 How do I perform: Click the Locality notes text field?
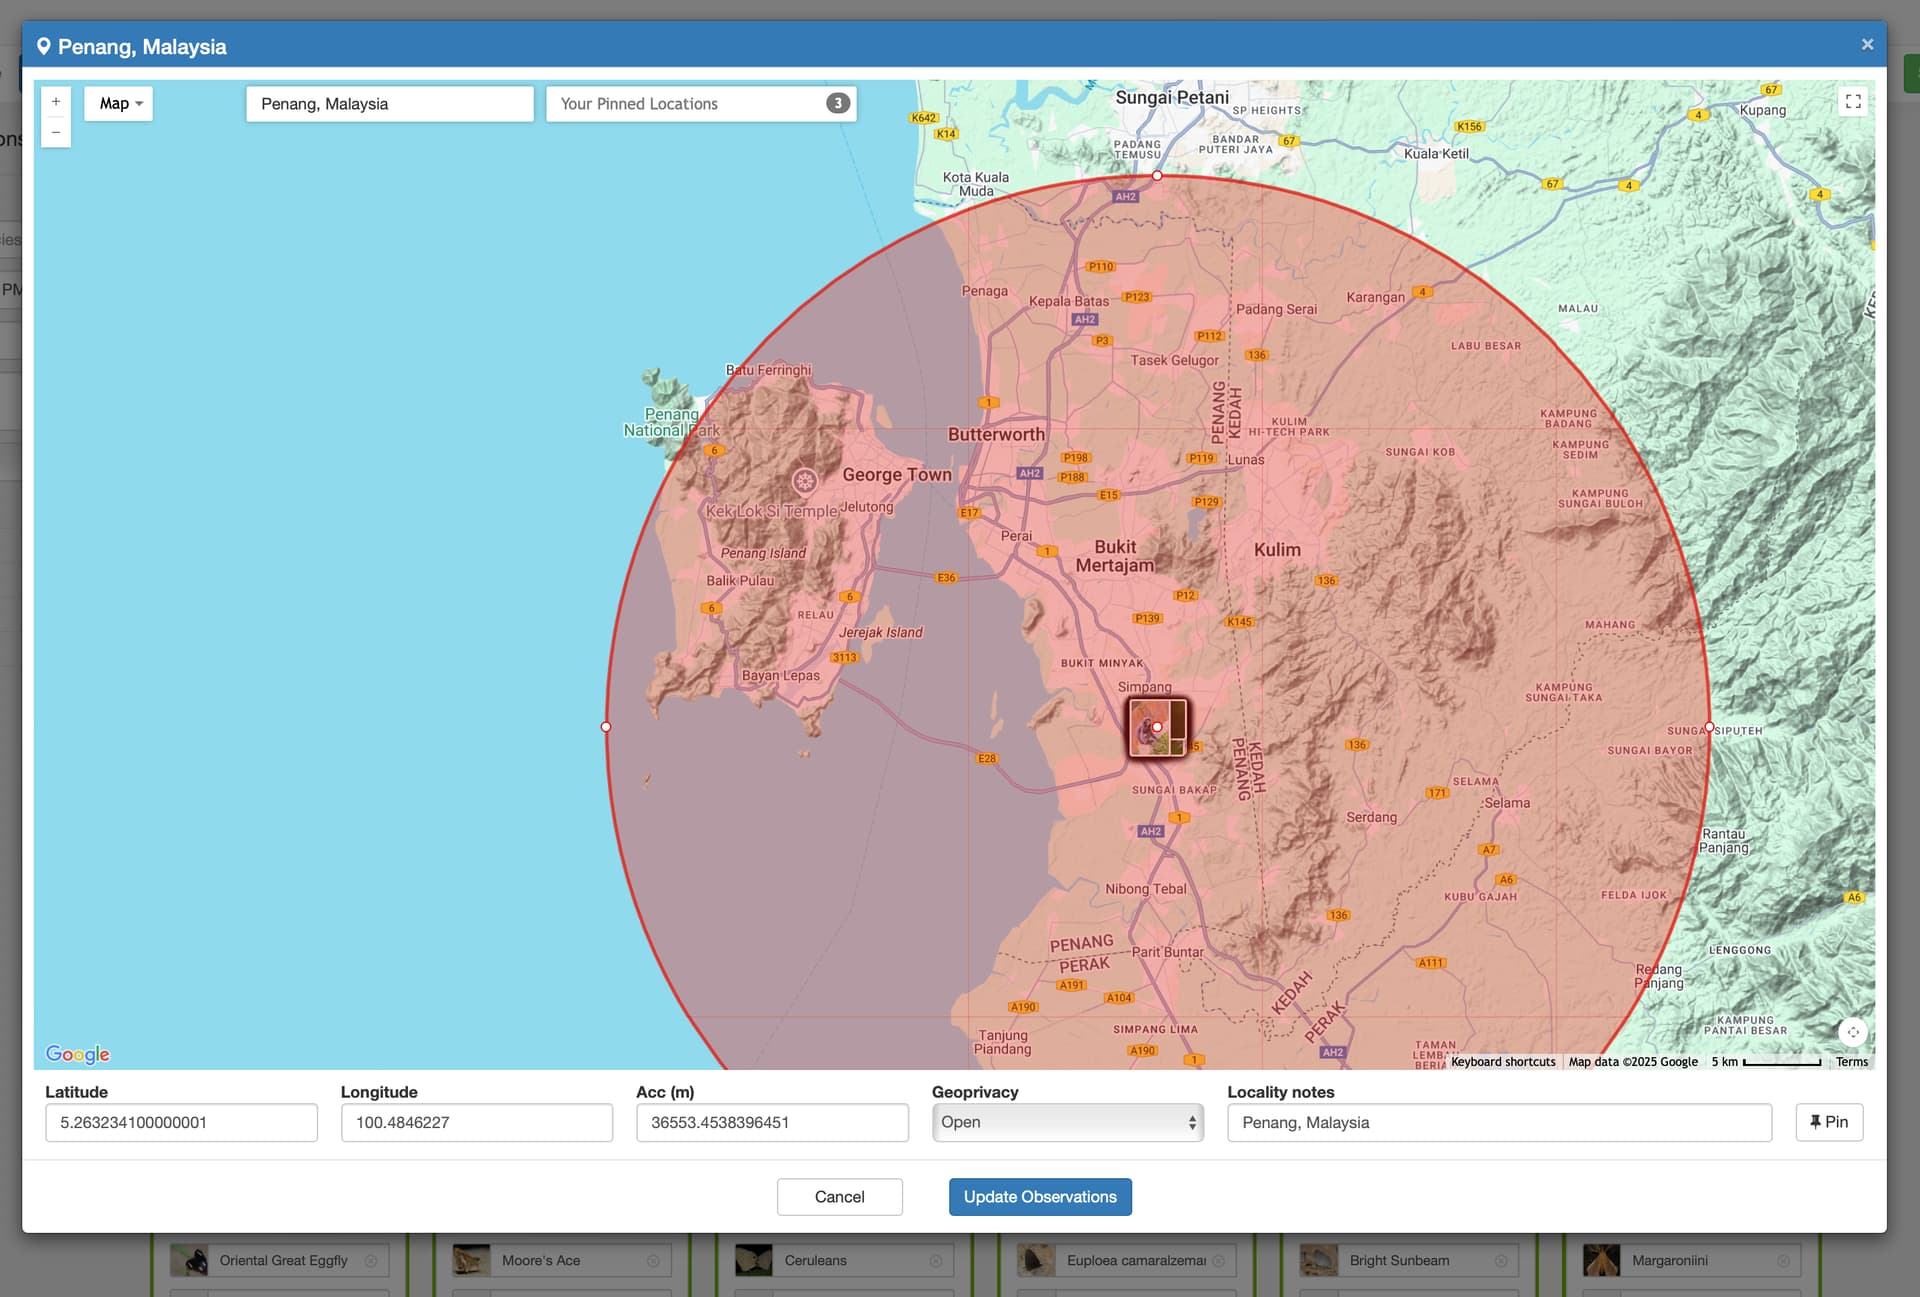1498,1123
